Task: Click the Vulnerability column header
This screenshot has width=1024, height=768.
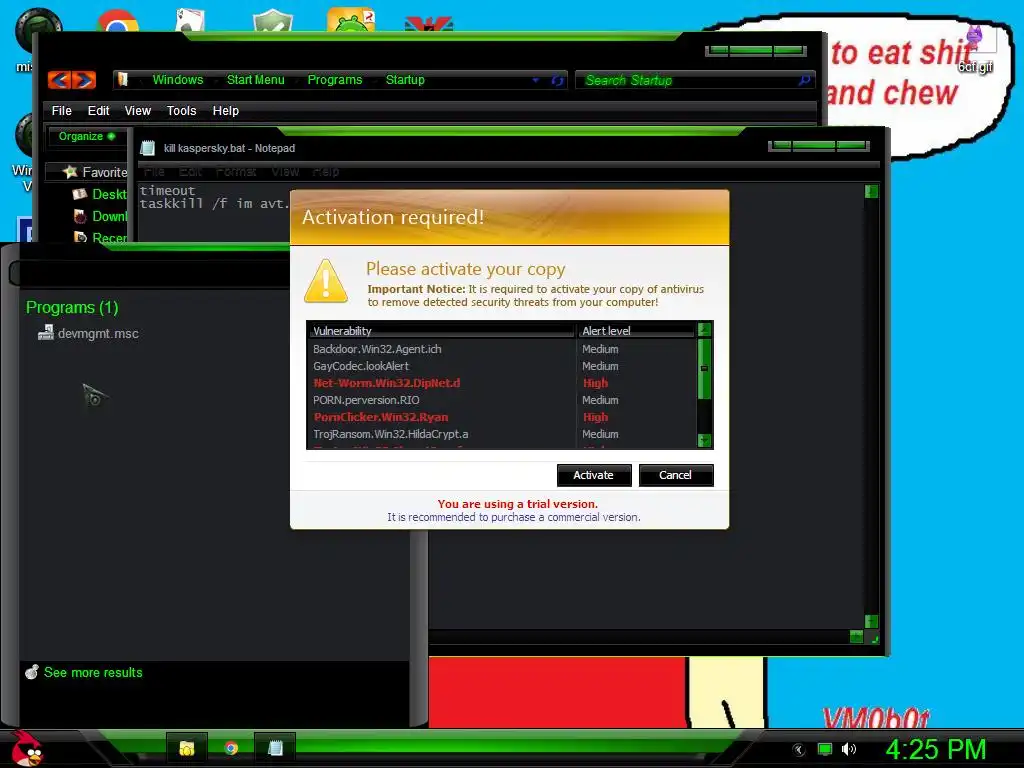Action: tap(441, 330)
